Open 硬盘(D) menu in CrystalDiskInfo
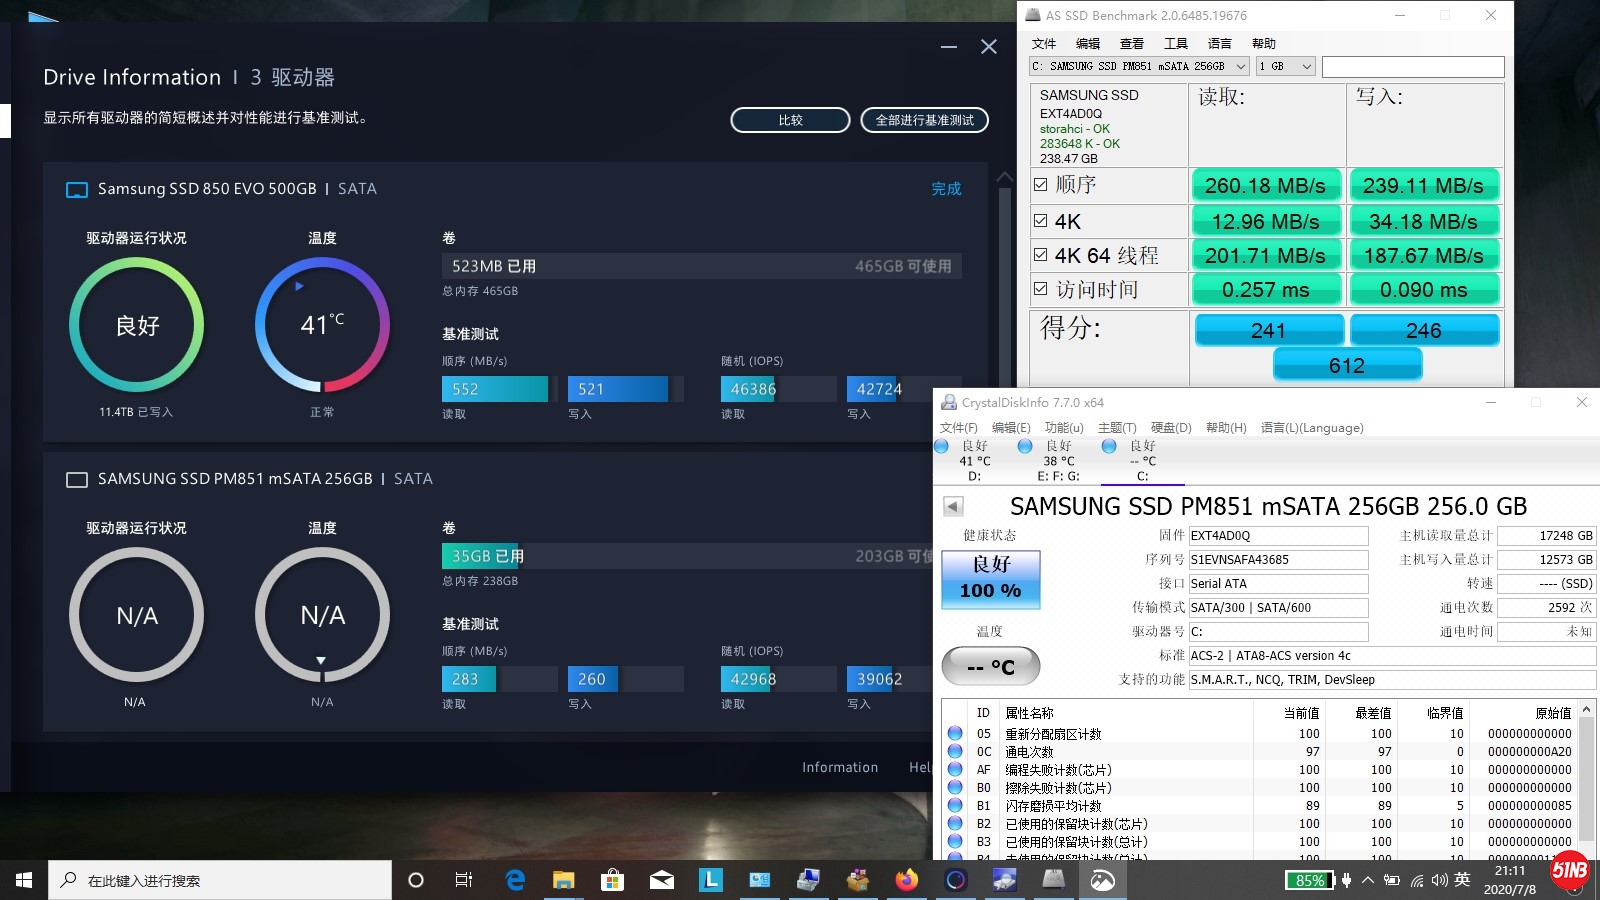This screenshot has height=900, width=1600. click(x=1171, y=428)
